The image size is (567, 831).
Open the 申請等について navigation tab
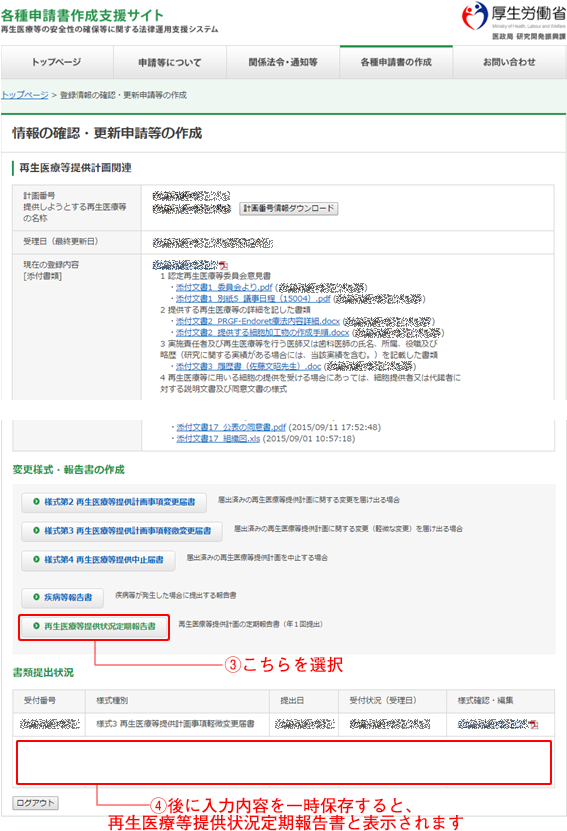pyautogui.click(x=170, y=62)
